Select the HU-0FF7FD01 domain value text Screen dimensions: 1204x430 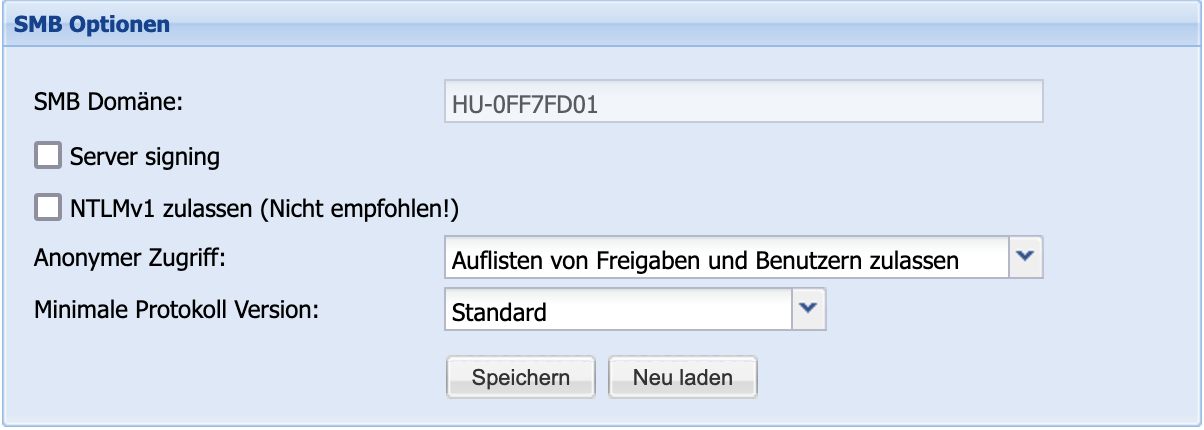click(x=525, y=104)
